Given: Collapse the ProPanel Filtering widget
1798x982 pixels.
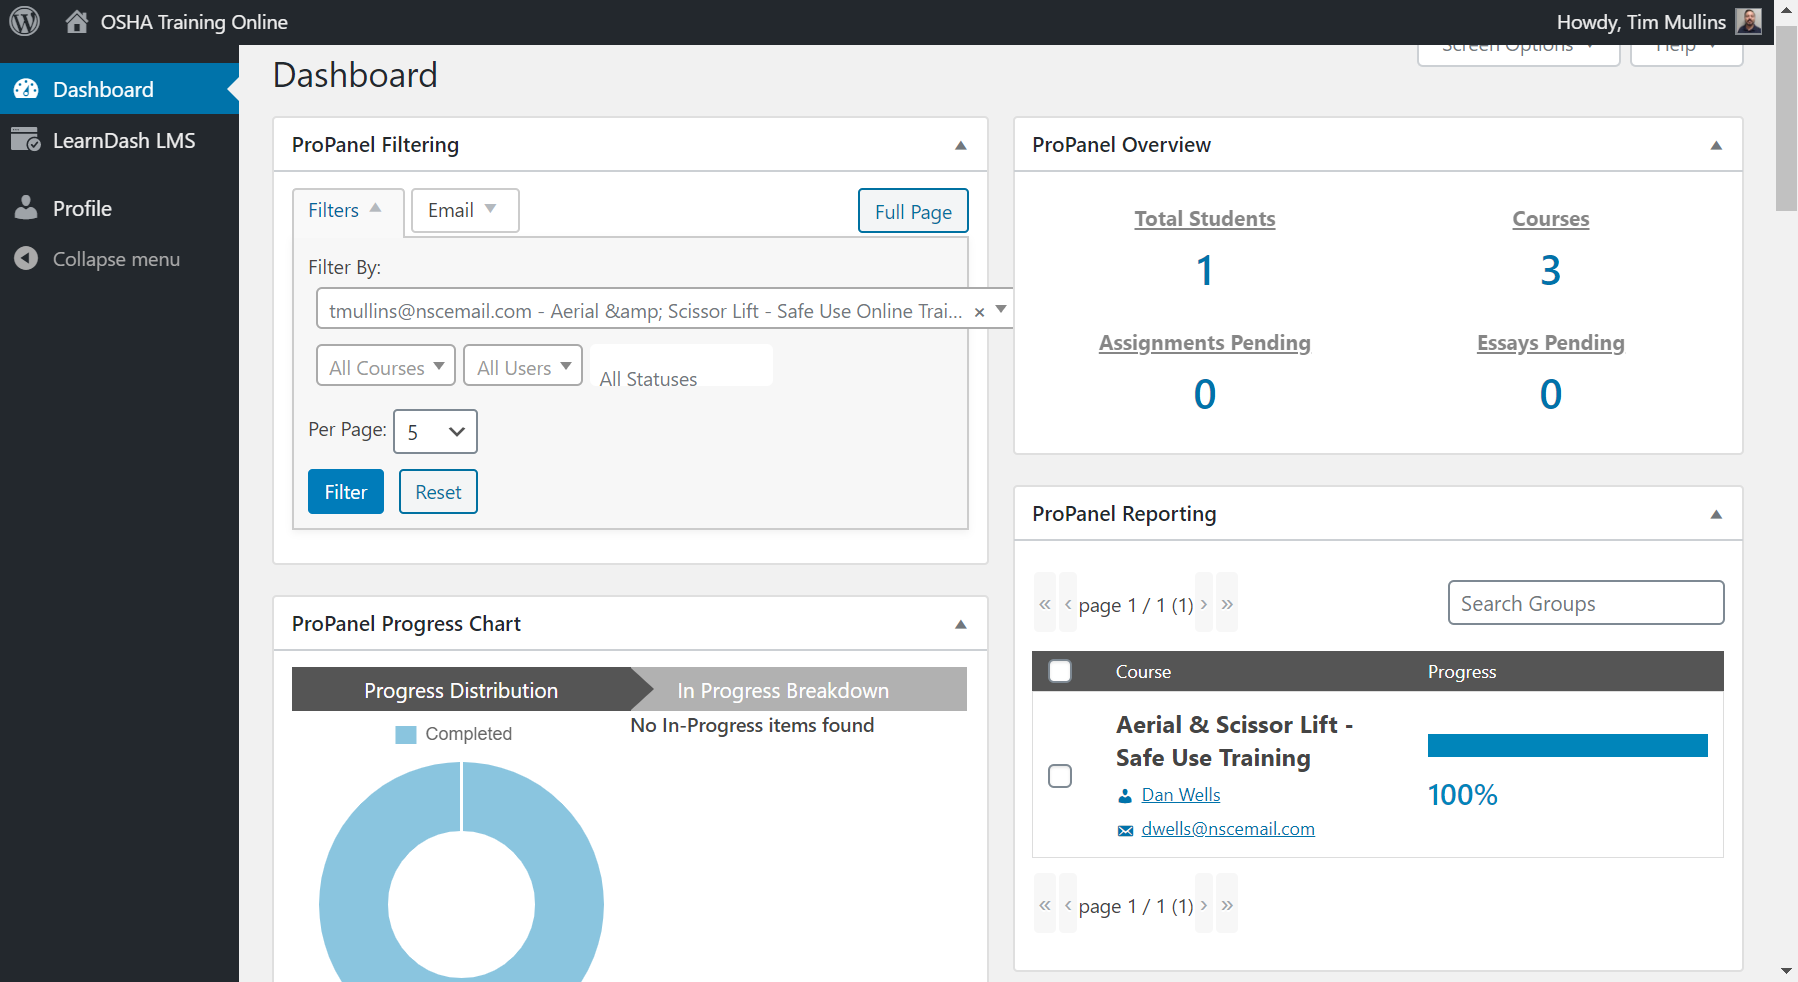Looking at the screenshot, I should [961, 145].
